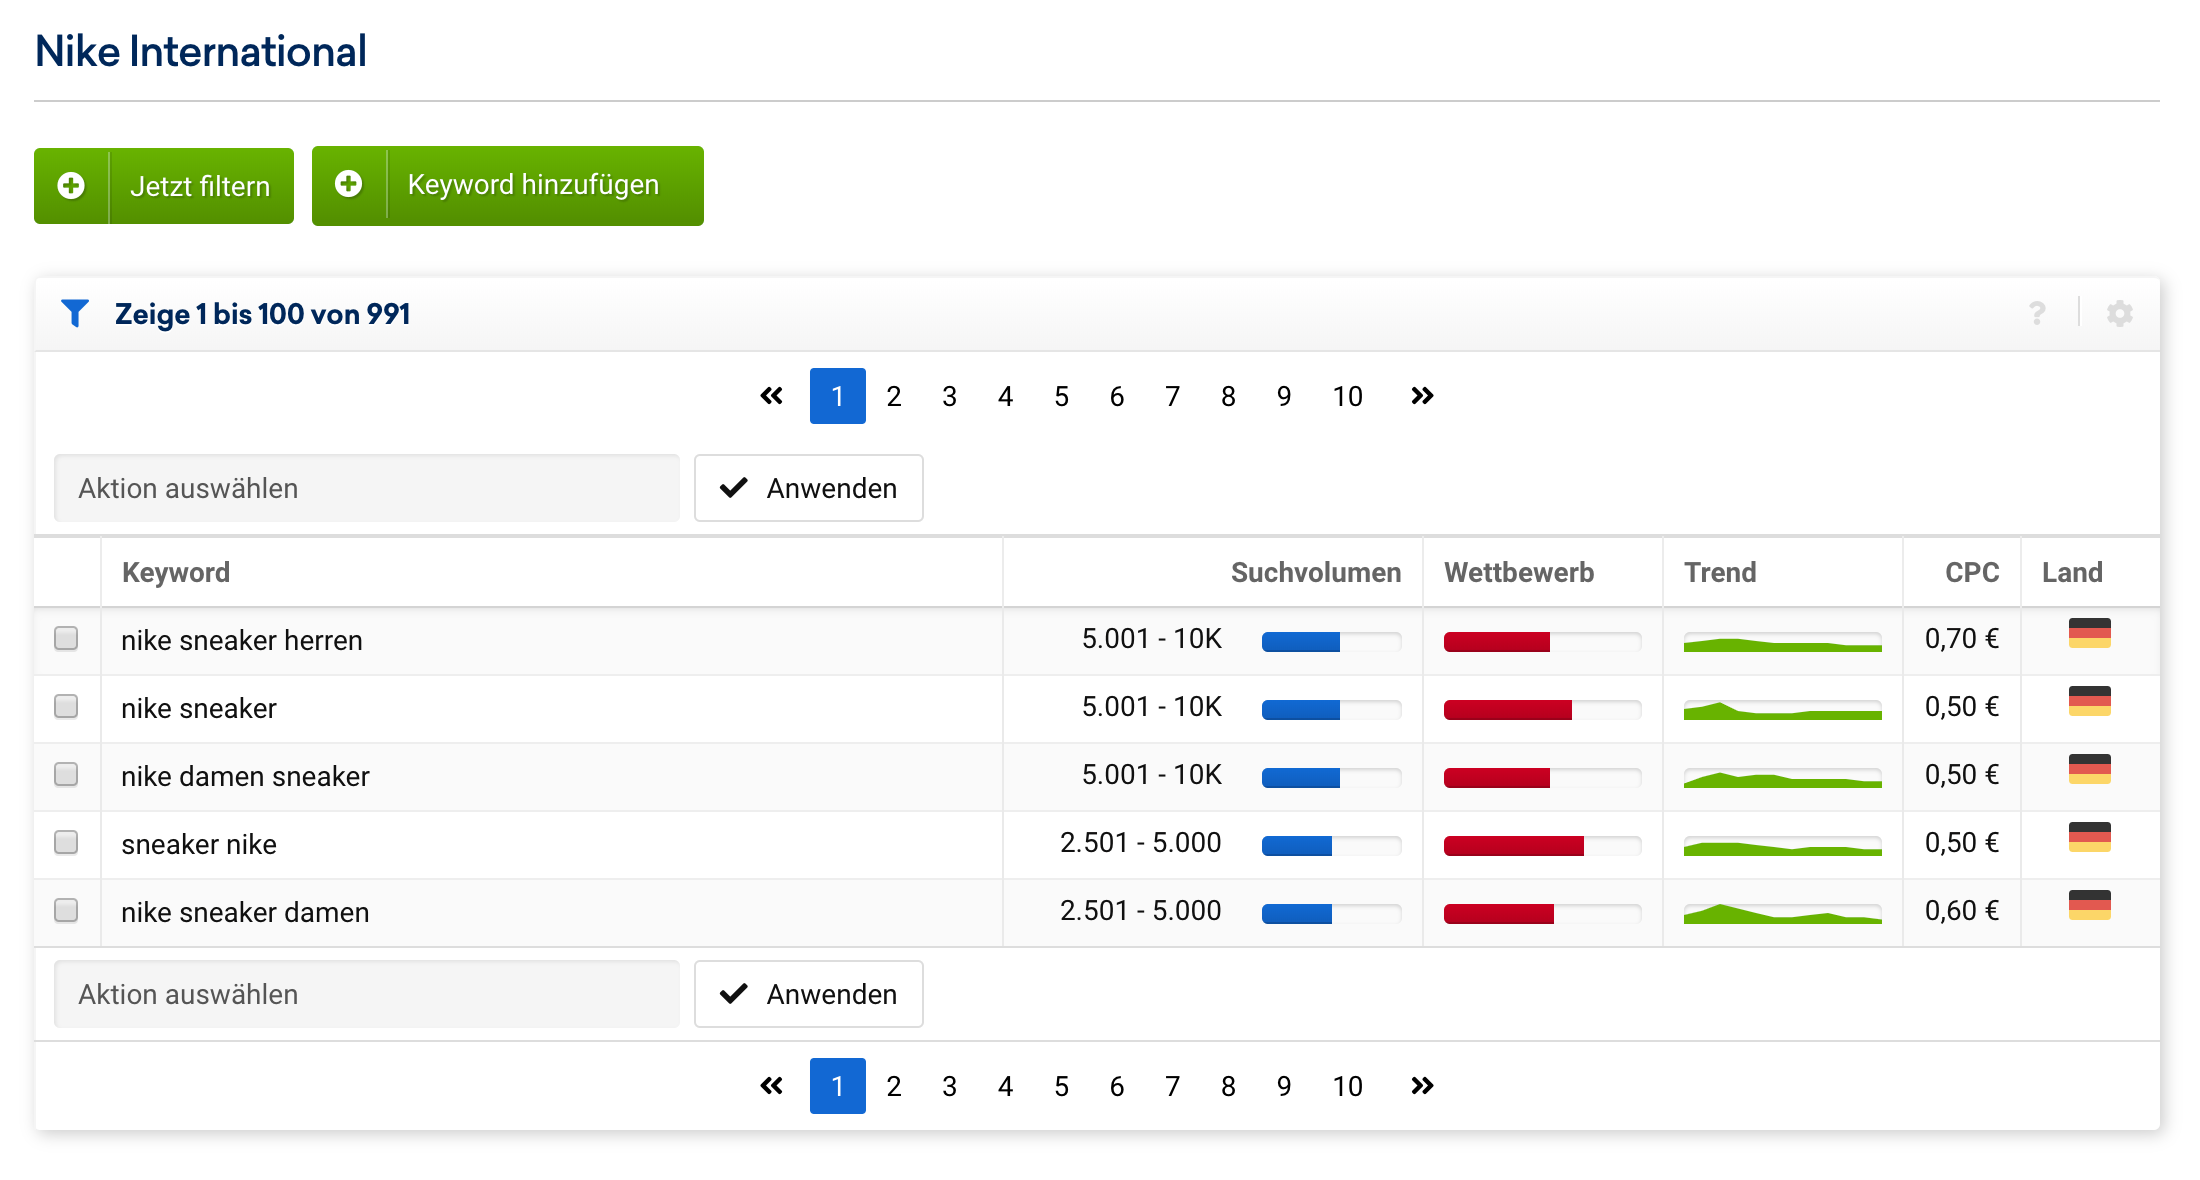This screenshot has height=1180, width=2200.
Task: Click the blue filter funnel icon
Action: (75, 314)
